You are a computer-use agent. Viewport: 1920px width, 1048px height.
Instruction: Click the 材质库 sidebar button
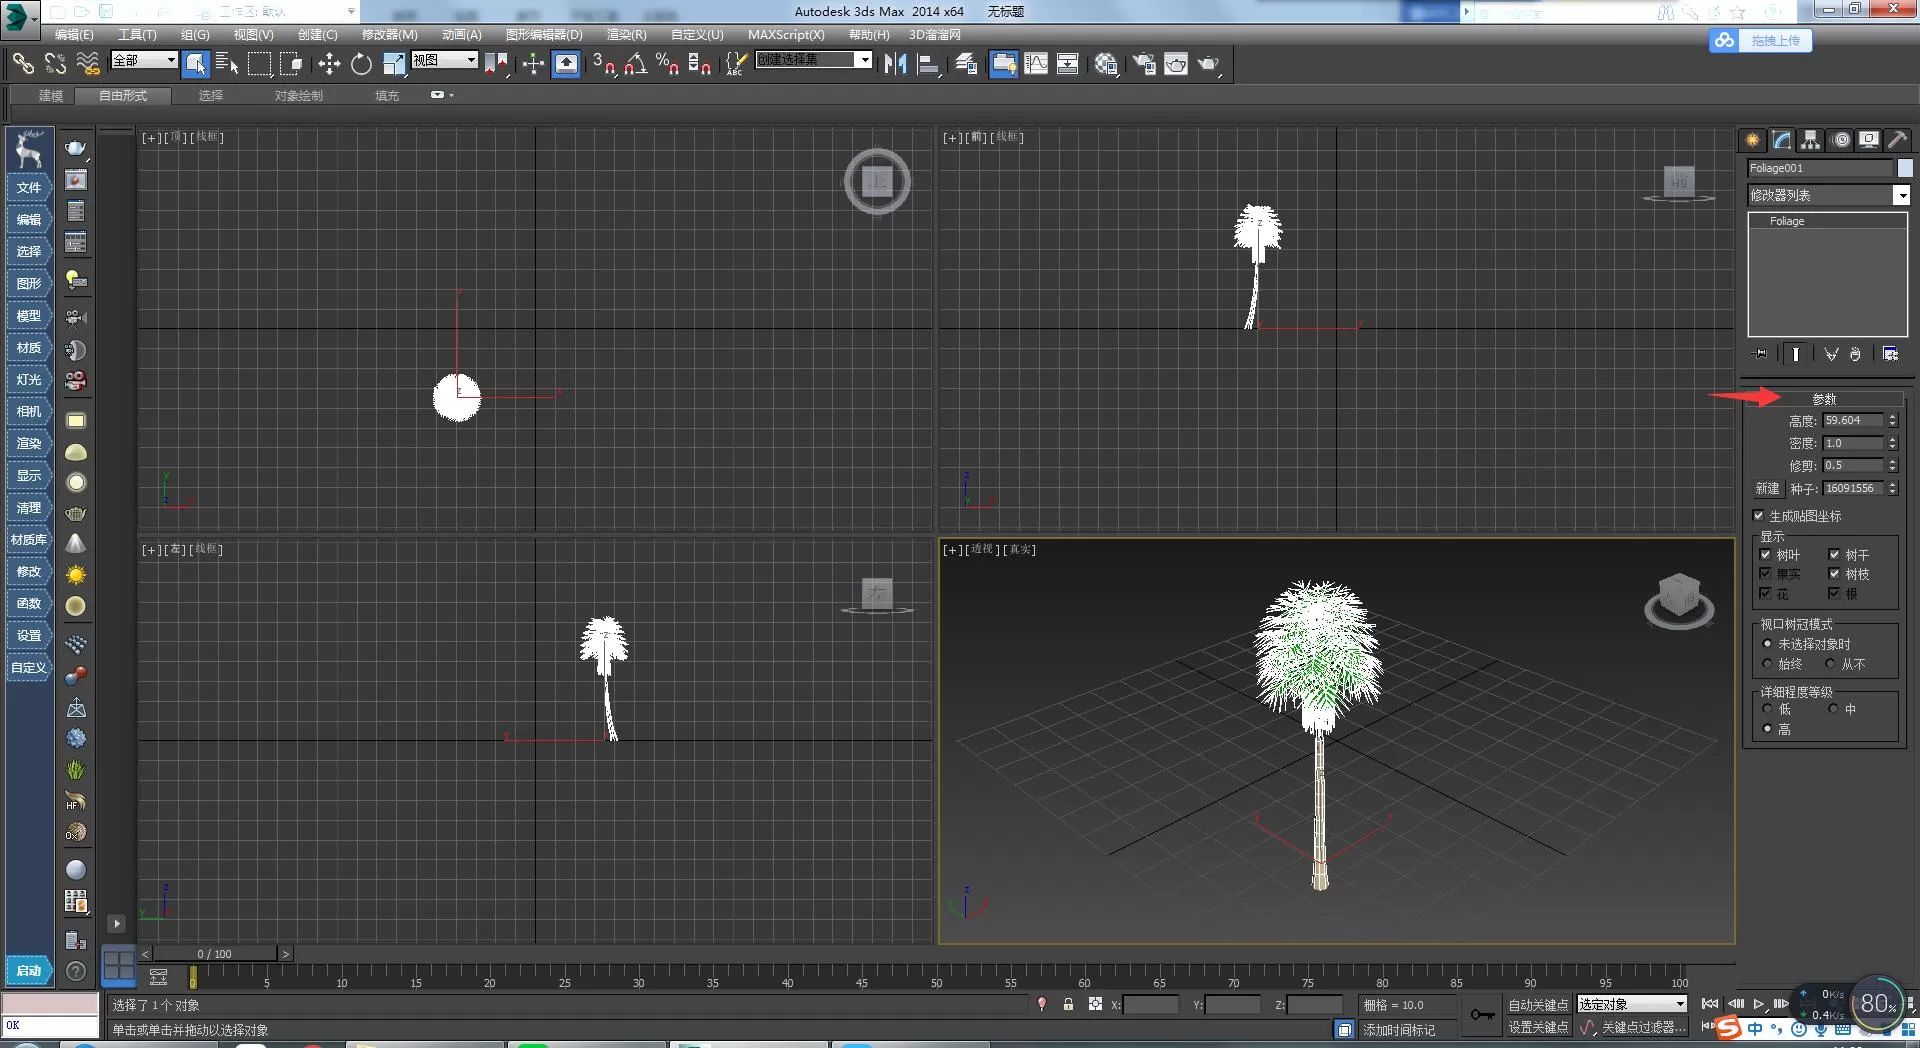pos(29,540)
